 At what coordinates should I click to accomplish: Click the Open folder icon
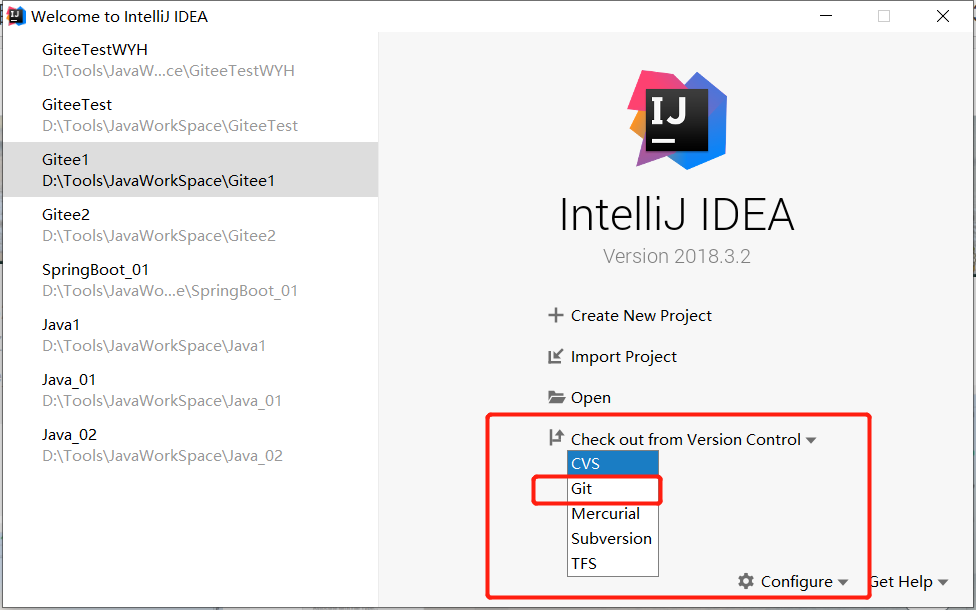556,397
